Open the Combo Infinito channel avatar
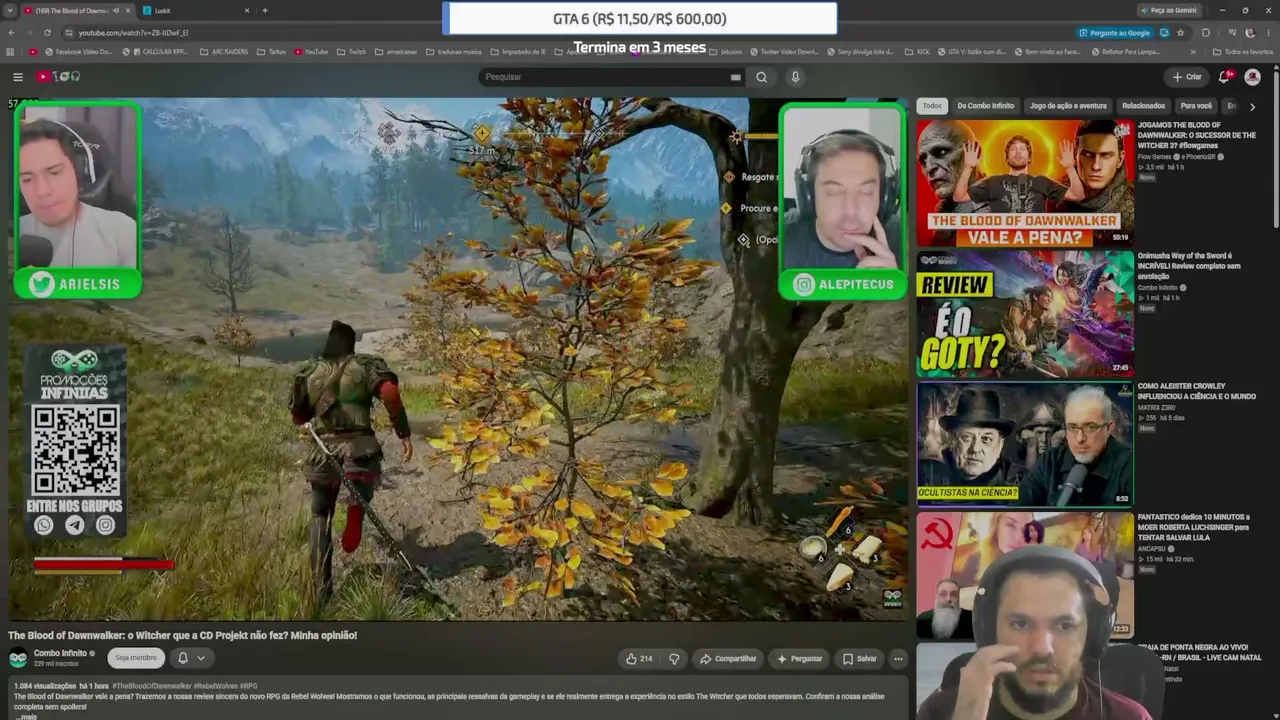This screenshot has width=1280, height=720. (x=18, y=658)
